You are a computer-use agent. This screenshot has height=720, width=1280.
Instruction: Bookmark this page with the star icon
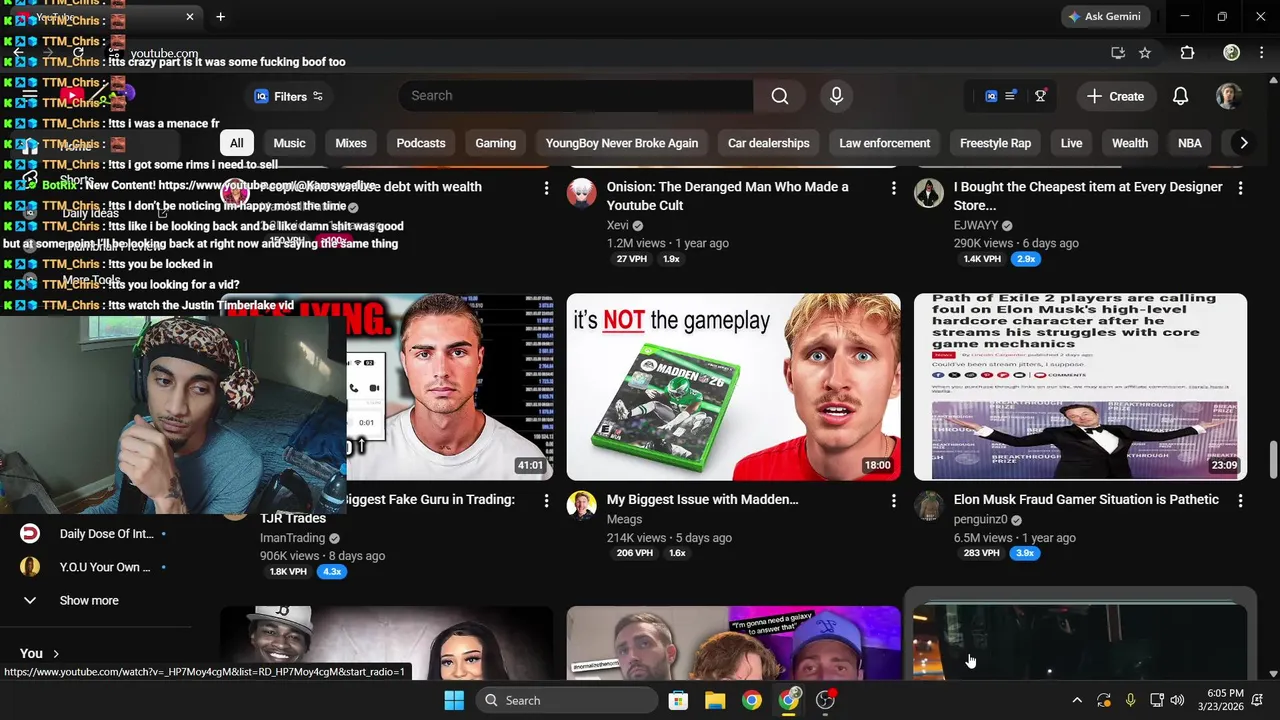pyautogui.click(x=1145, y=53)
